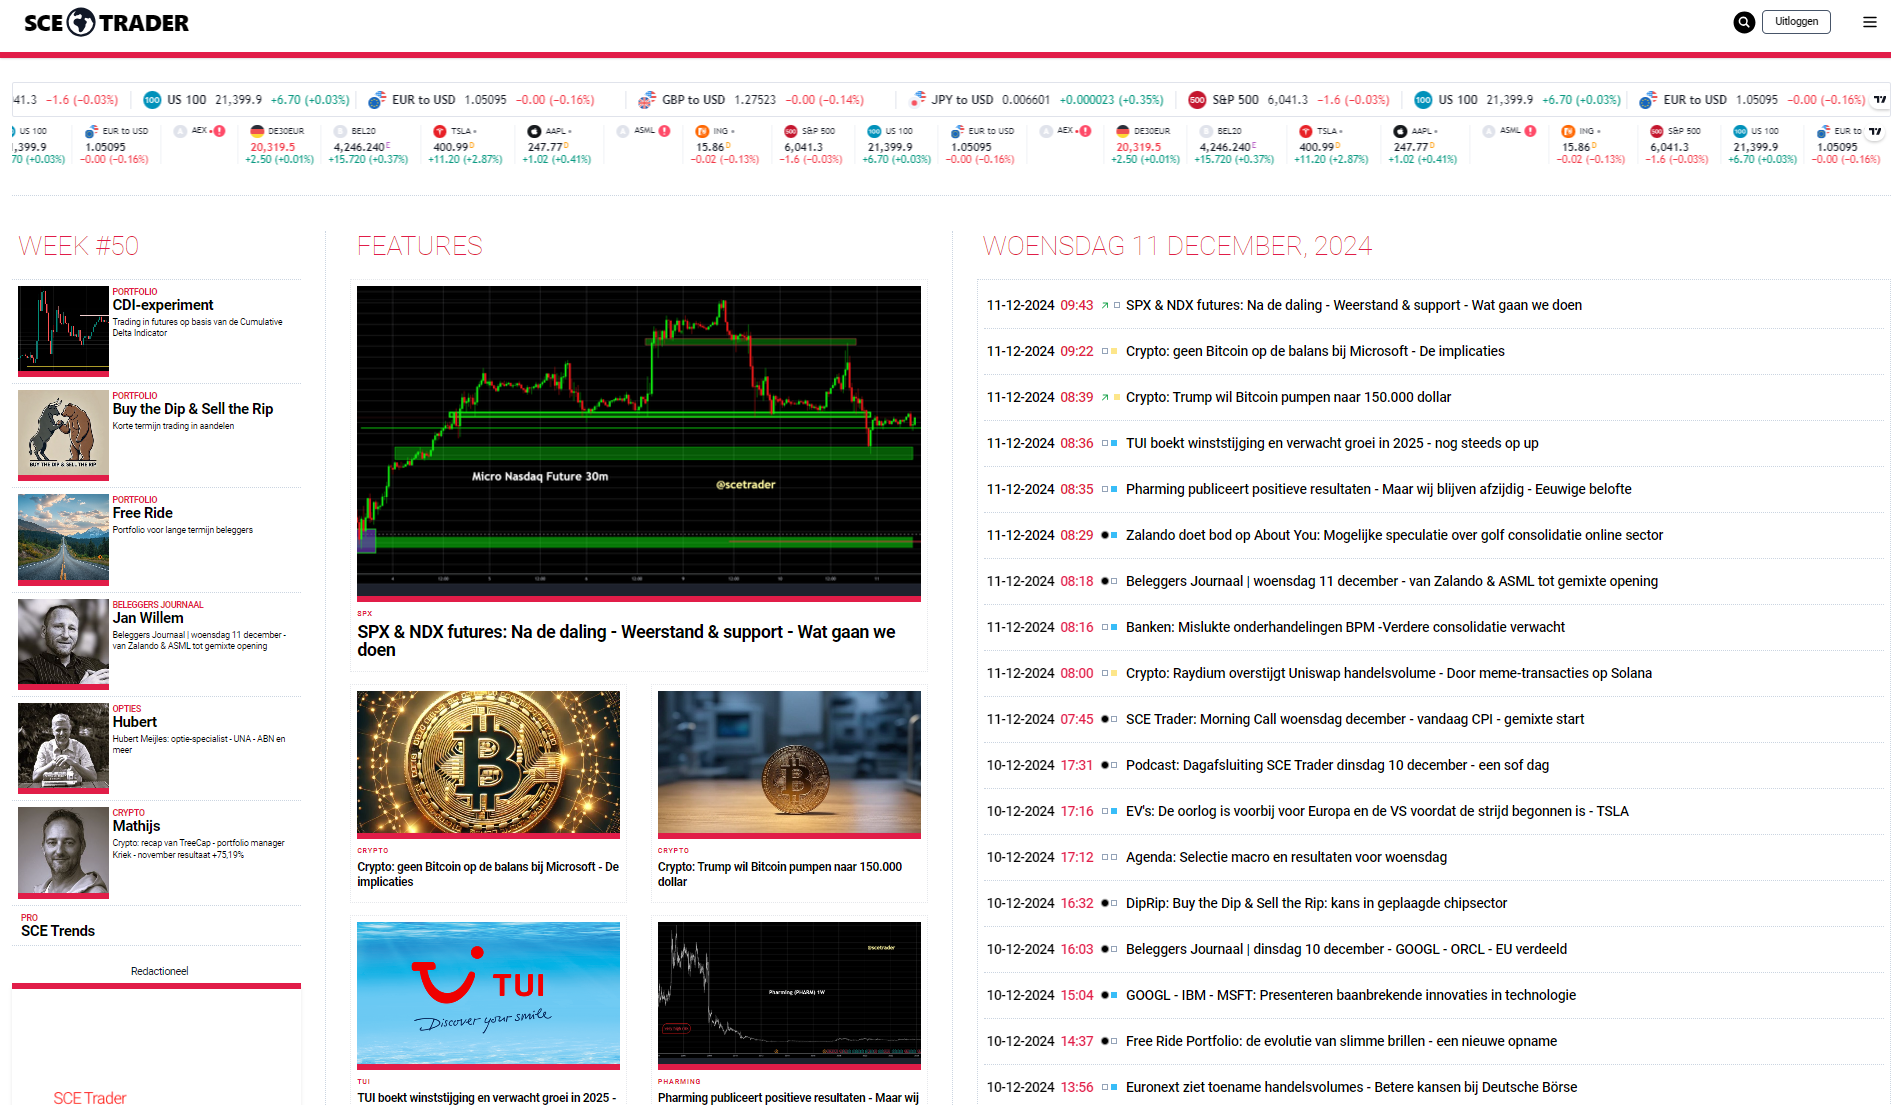Open Mathijs's portrait thumbnail
Screen dimensions: 1891x1105
point(63,851)
